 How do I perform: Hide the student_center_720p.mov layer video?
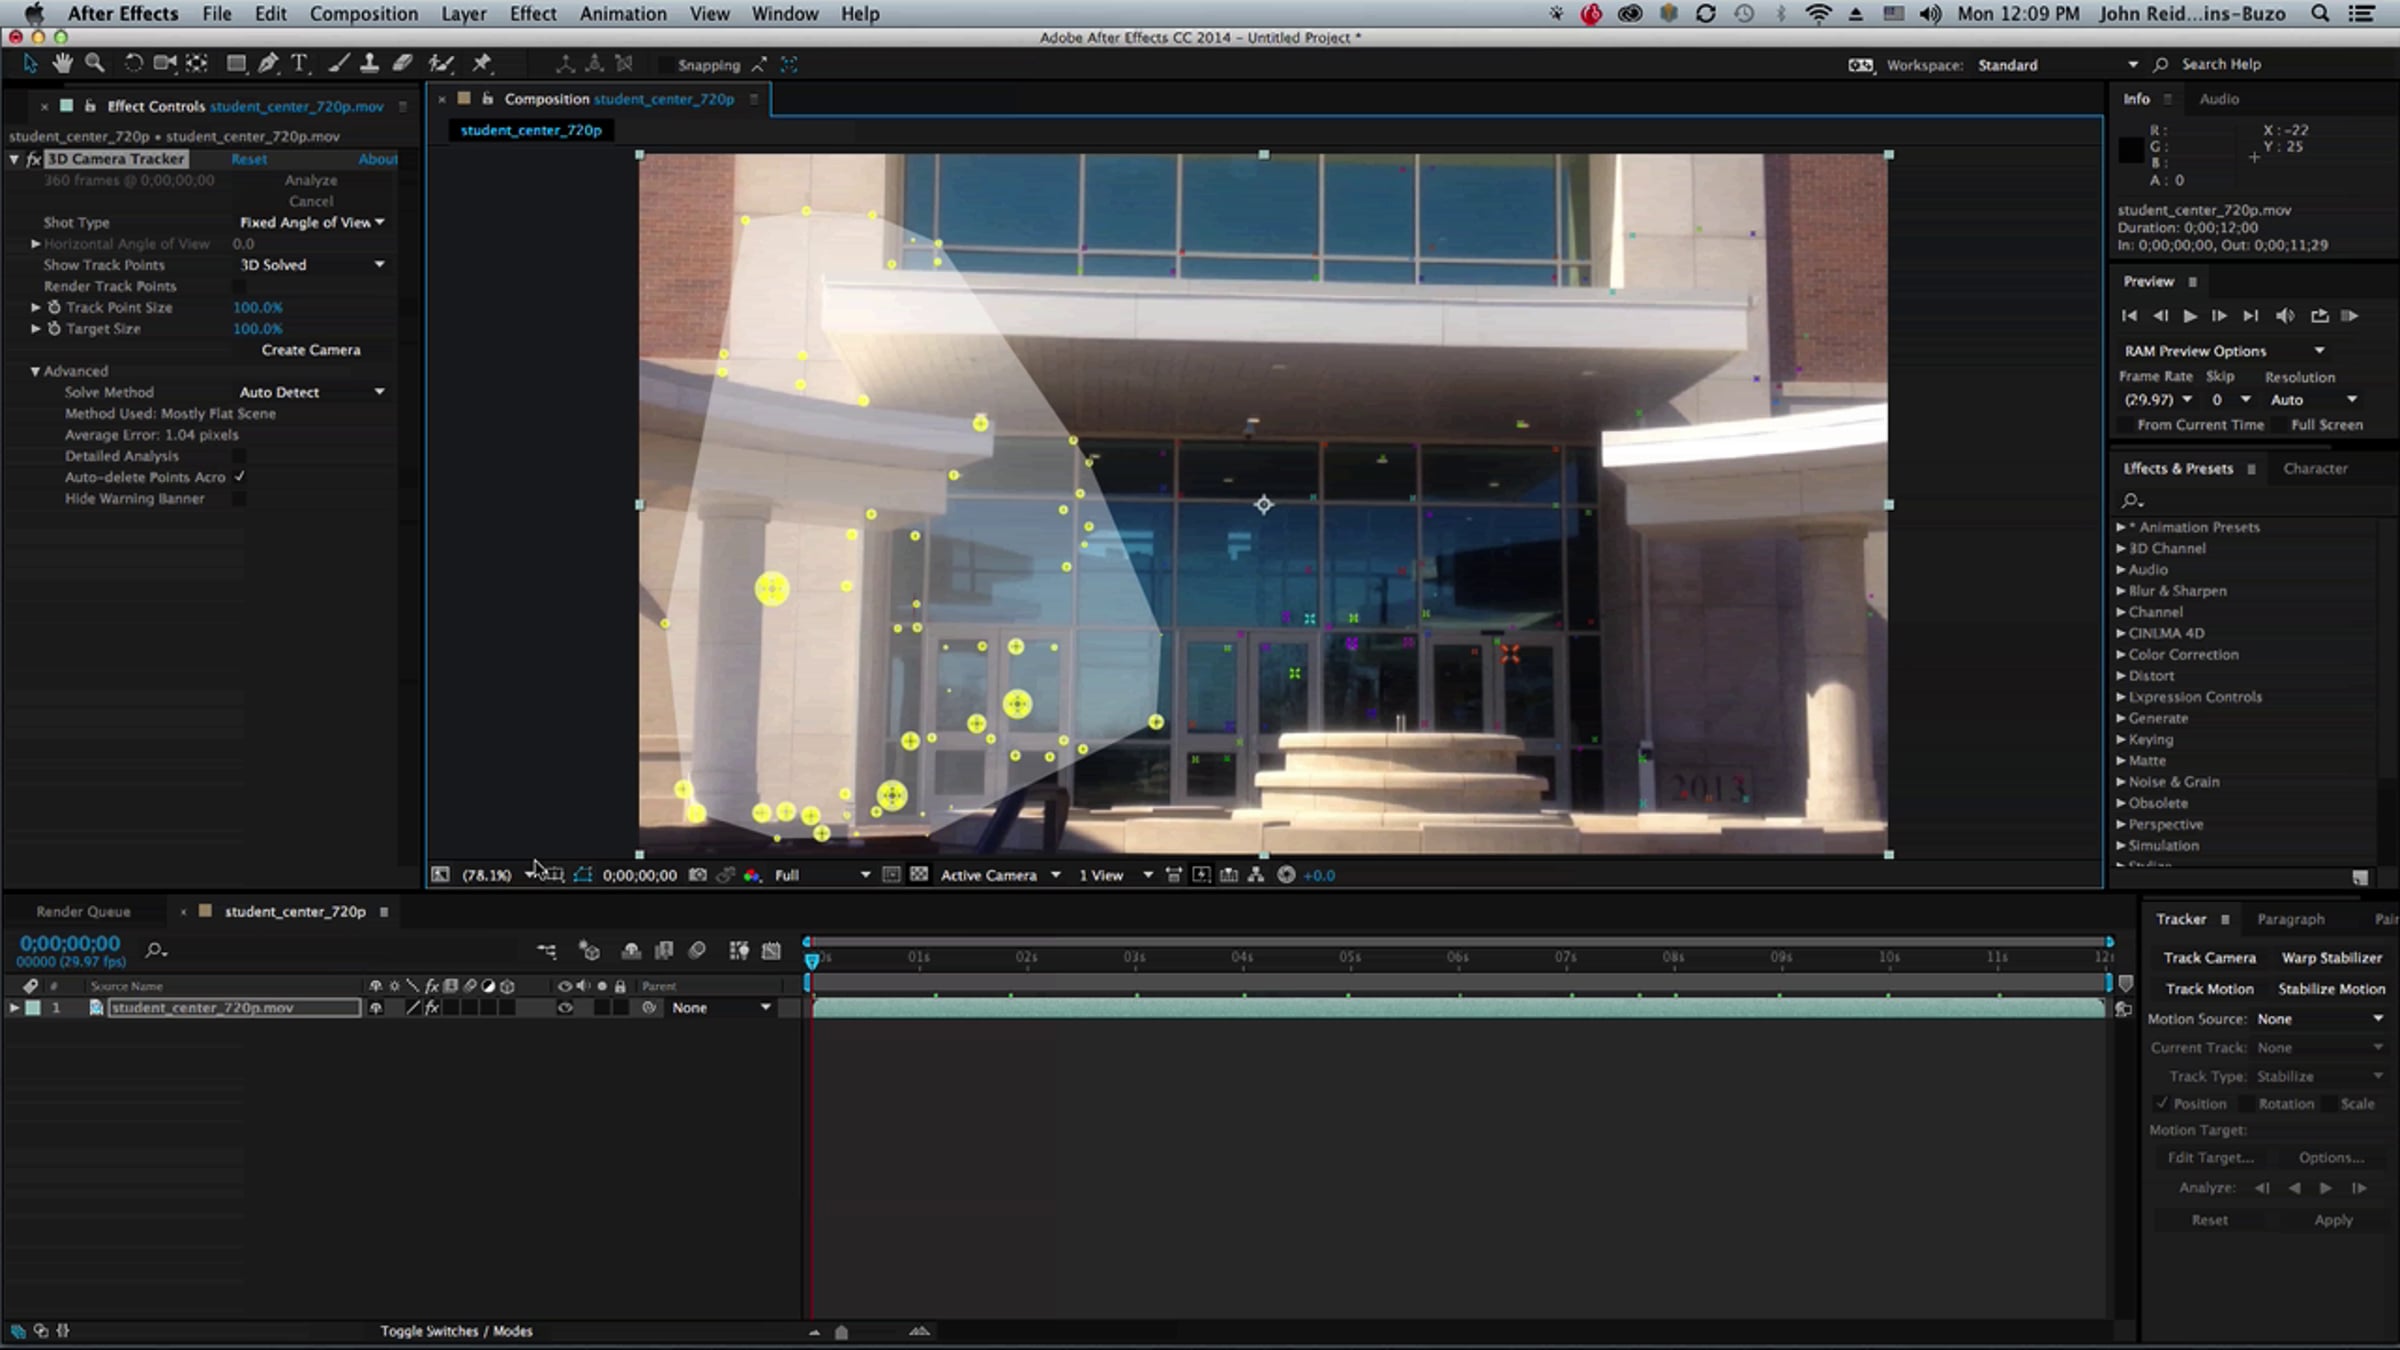coord(565,1008)
